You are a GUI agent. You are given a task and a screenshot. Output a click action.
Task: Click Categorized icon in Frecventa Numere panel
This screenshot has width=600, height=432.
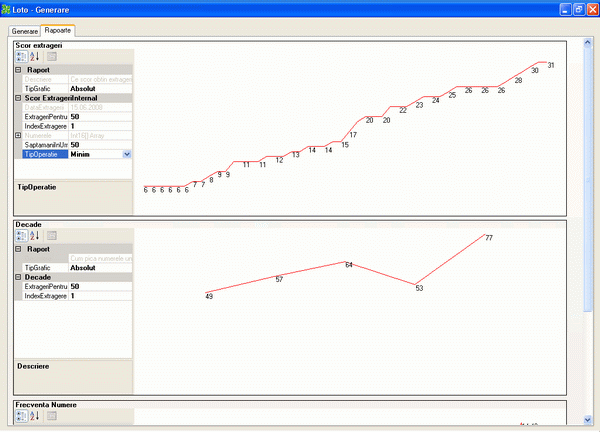tap(22, 415)
